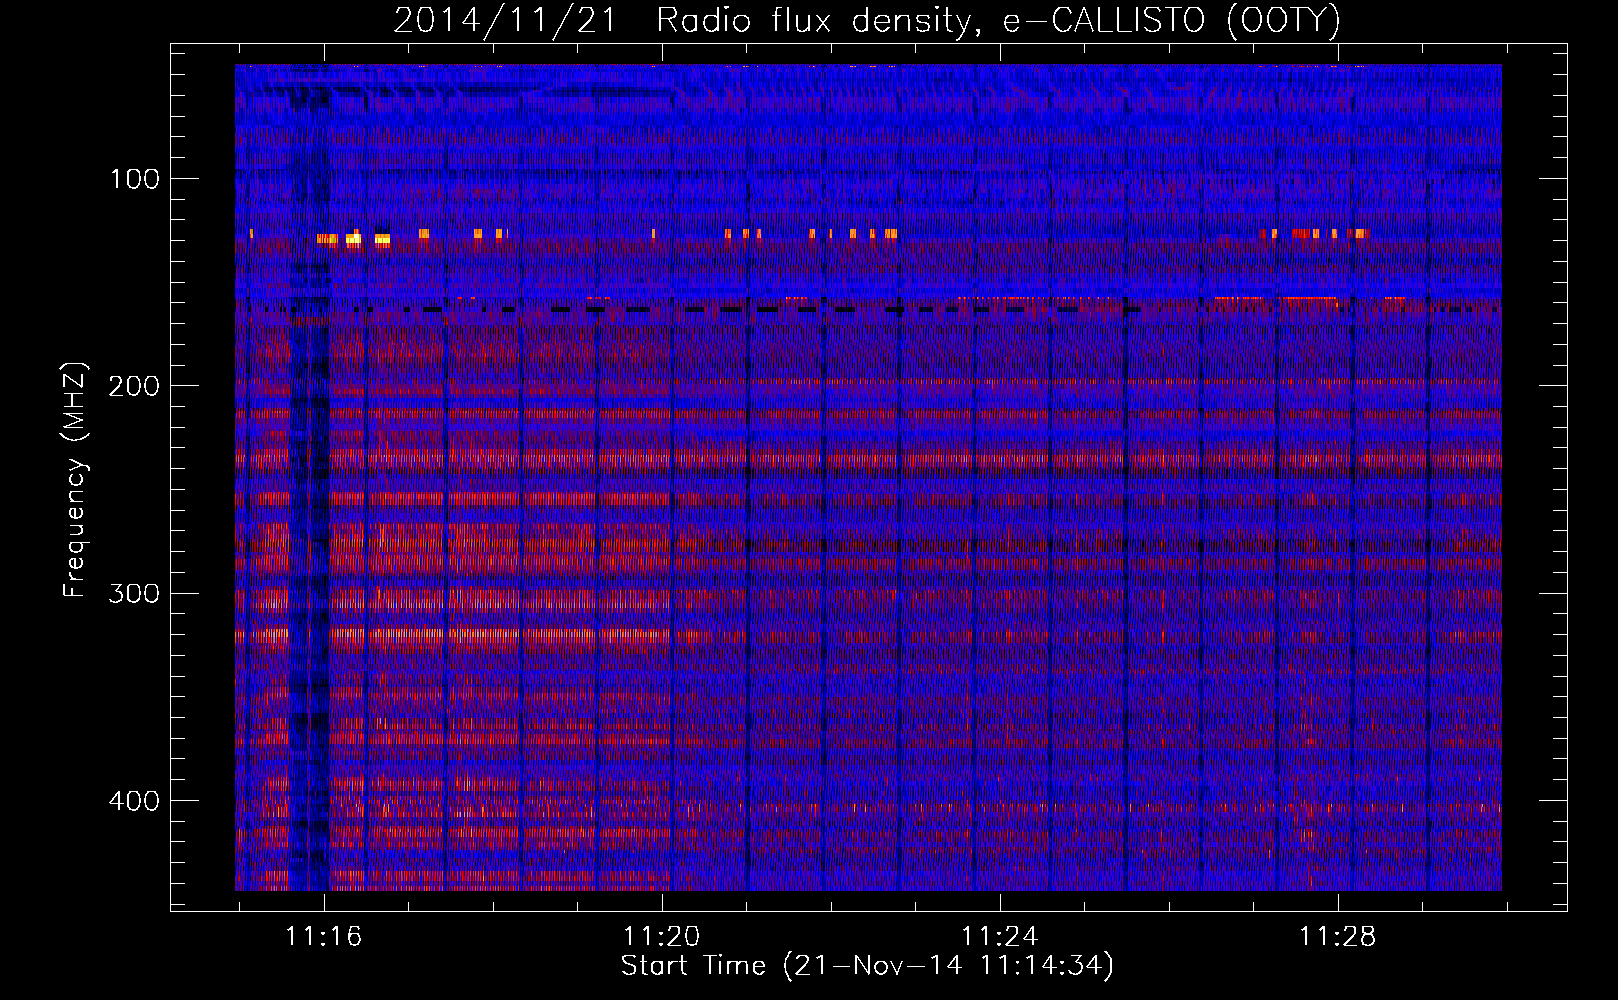Viewport: 1618px width, 1000px height.
Task: Click the 11:24 time tick label
Action: click(1000, 937)
